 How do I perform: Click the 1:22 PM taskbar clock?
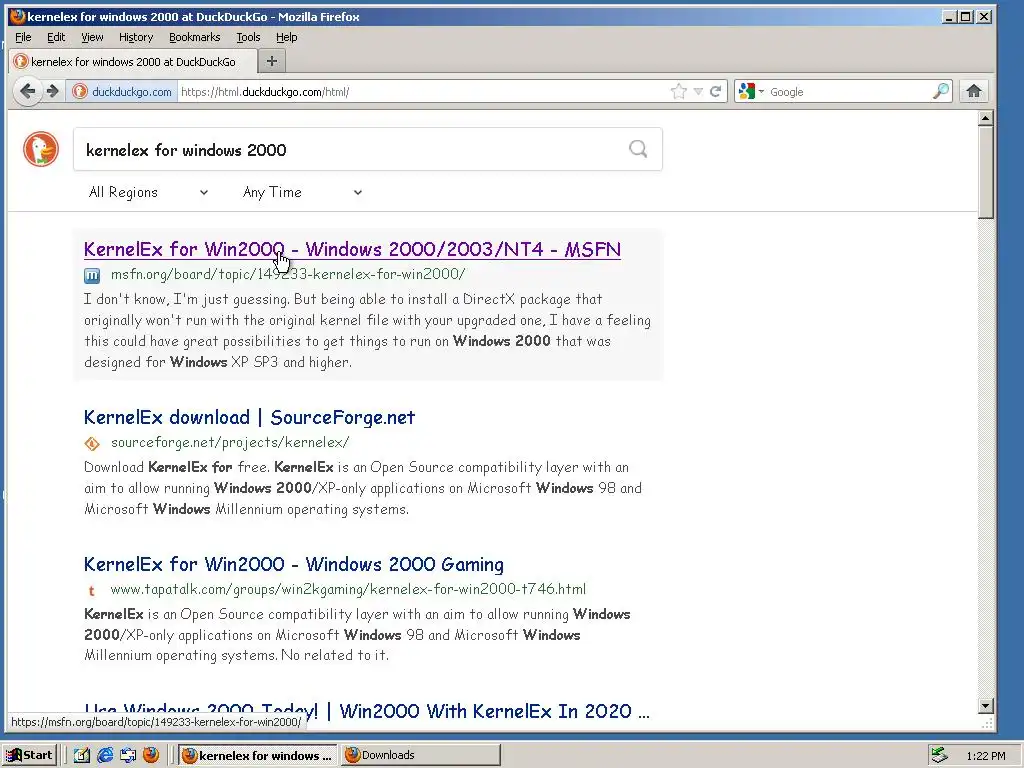pos(985,756)
